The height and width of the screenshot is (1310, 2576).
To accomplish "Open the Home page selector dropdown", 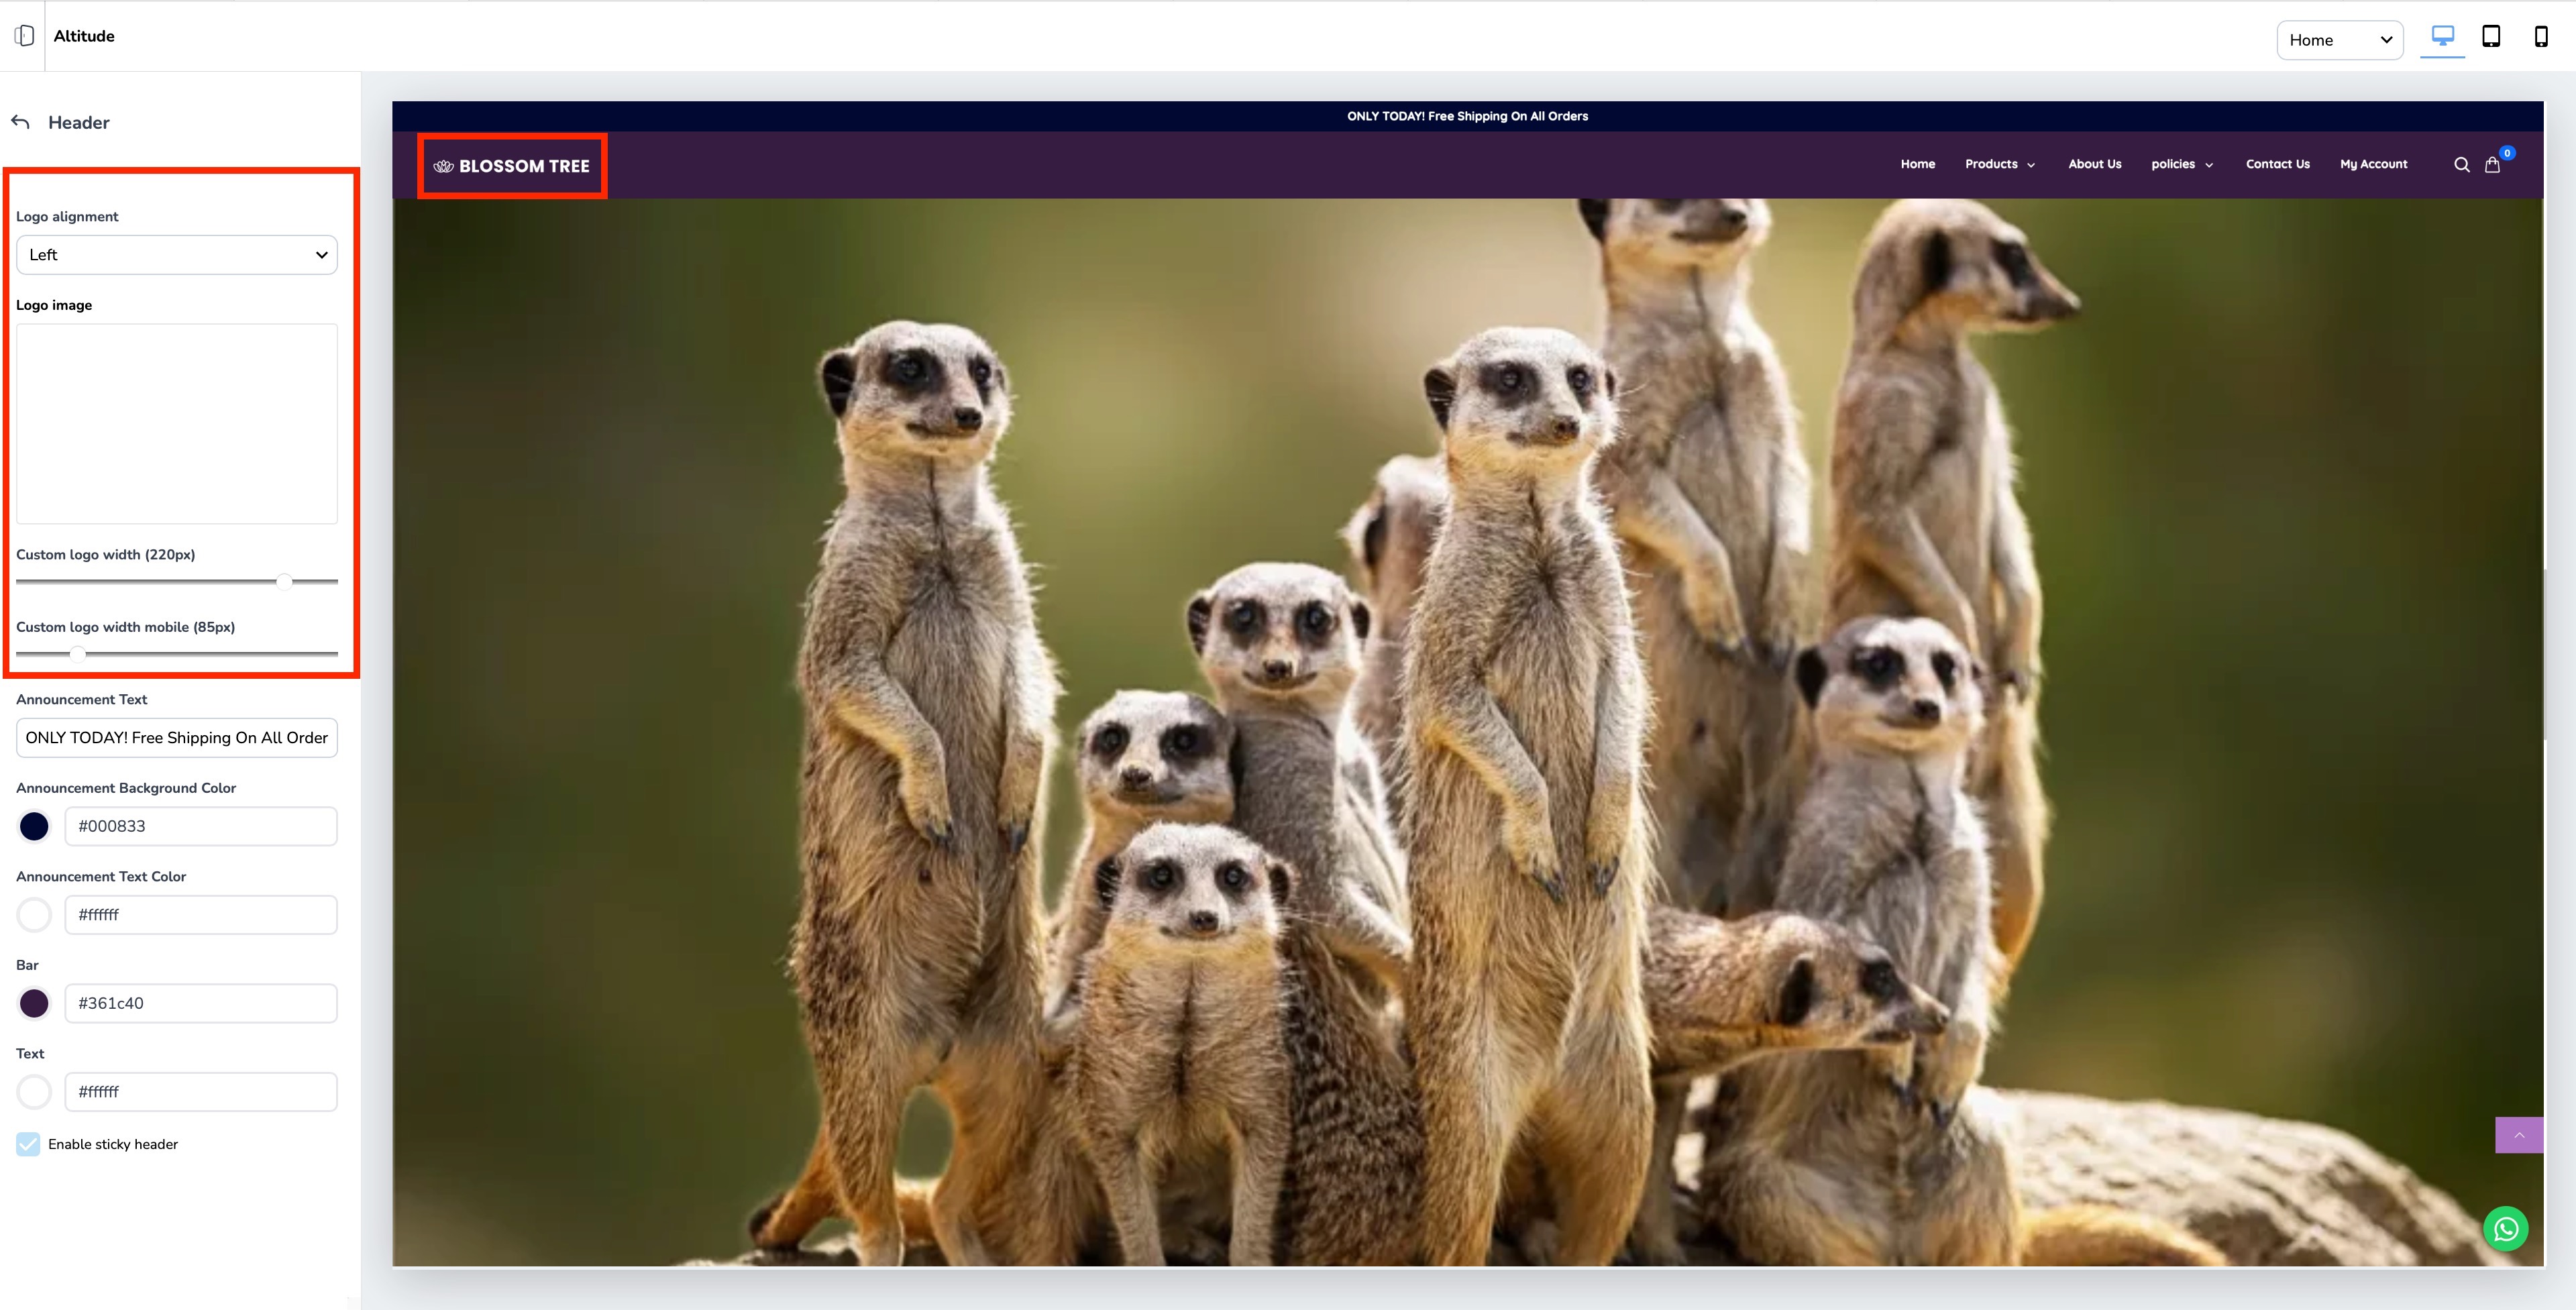I will point(2339,40).
